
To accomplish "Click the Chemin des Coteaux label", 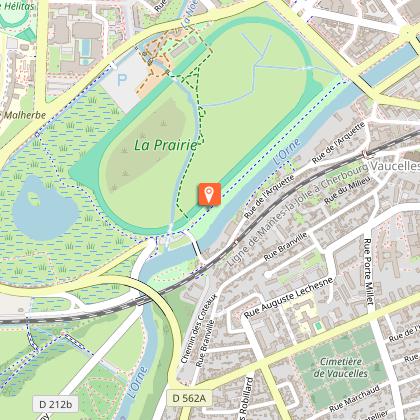I will tap(198, 328).
